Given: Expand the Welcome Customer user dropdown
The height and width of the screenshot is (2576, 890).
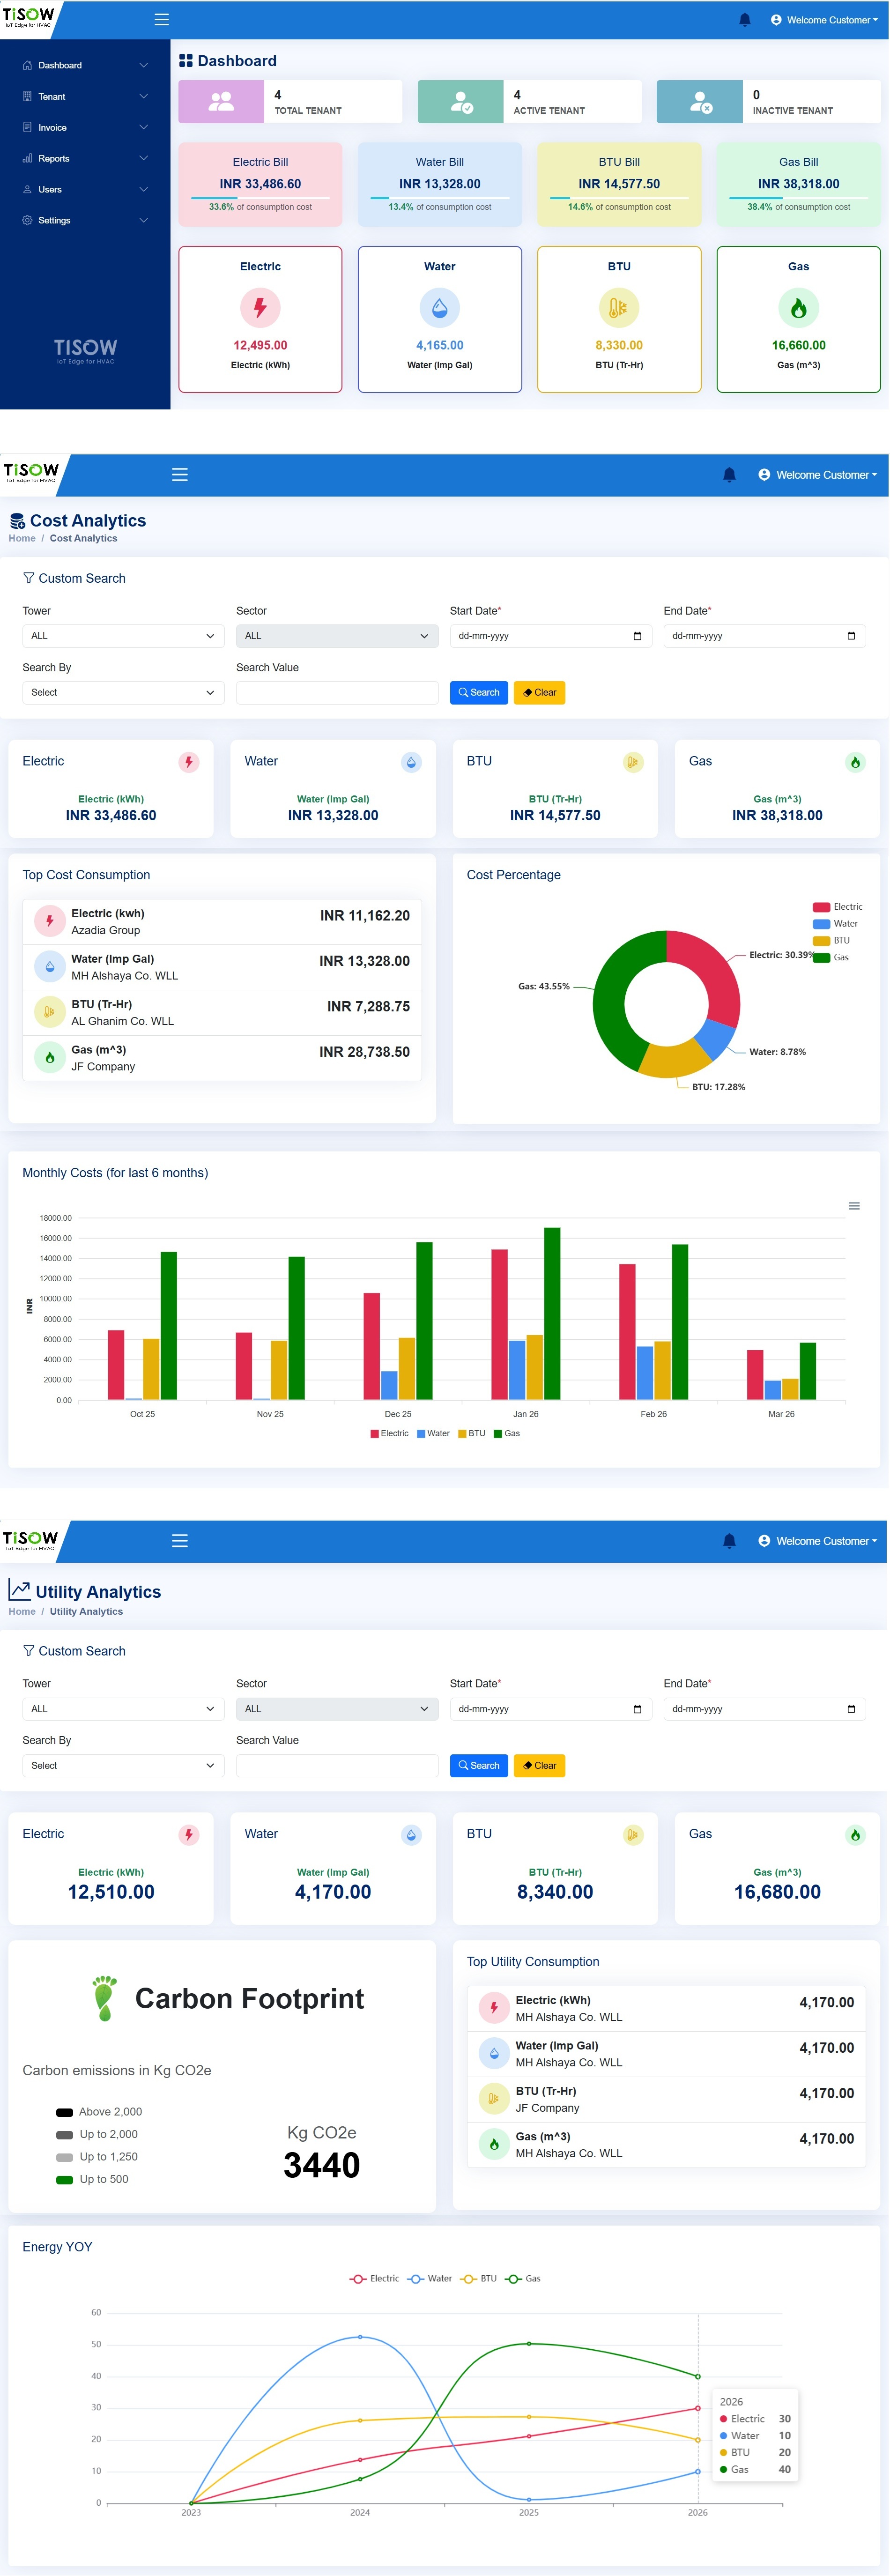Looking at the screenshot, I should 823,20.
